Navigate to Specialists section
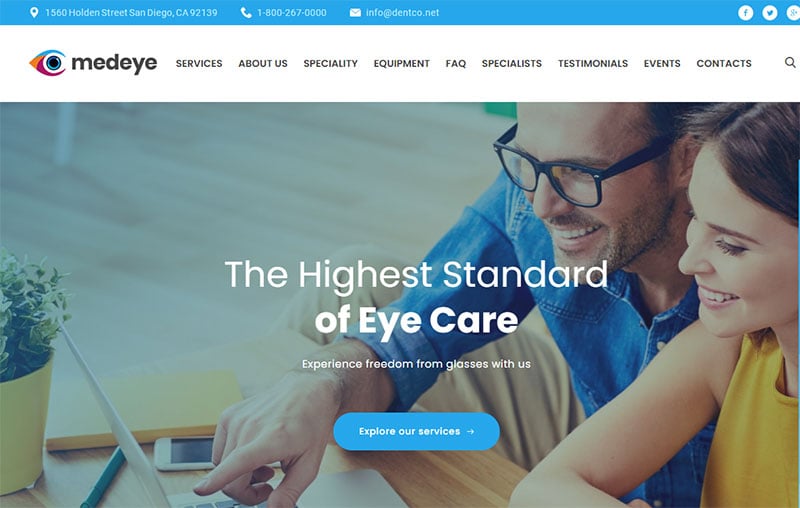 pyautogui.click(x=512, y=63)
